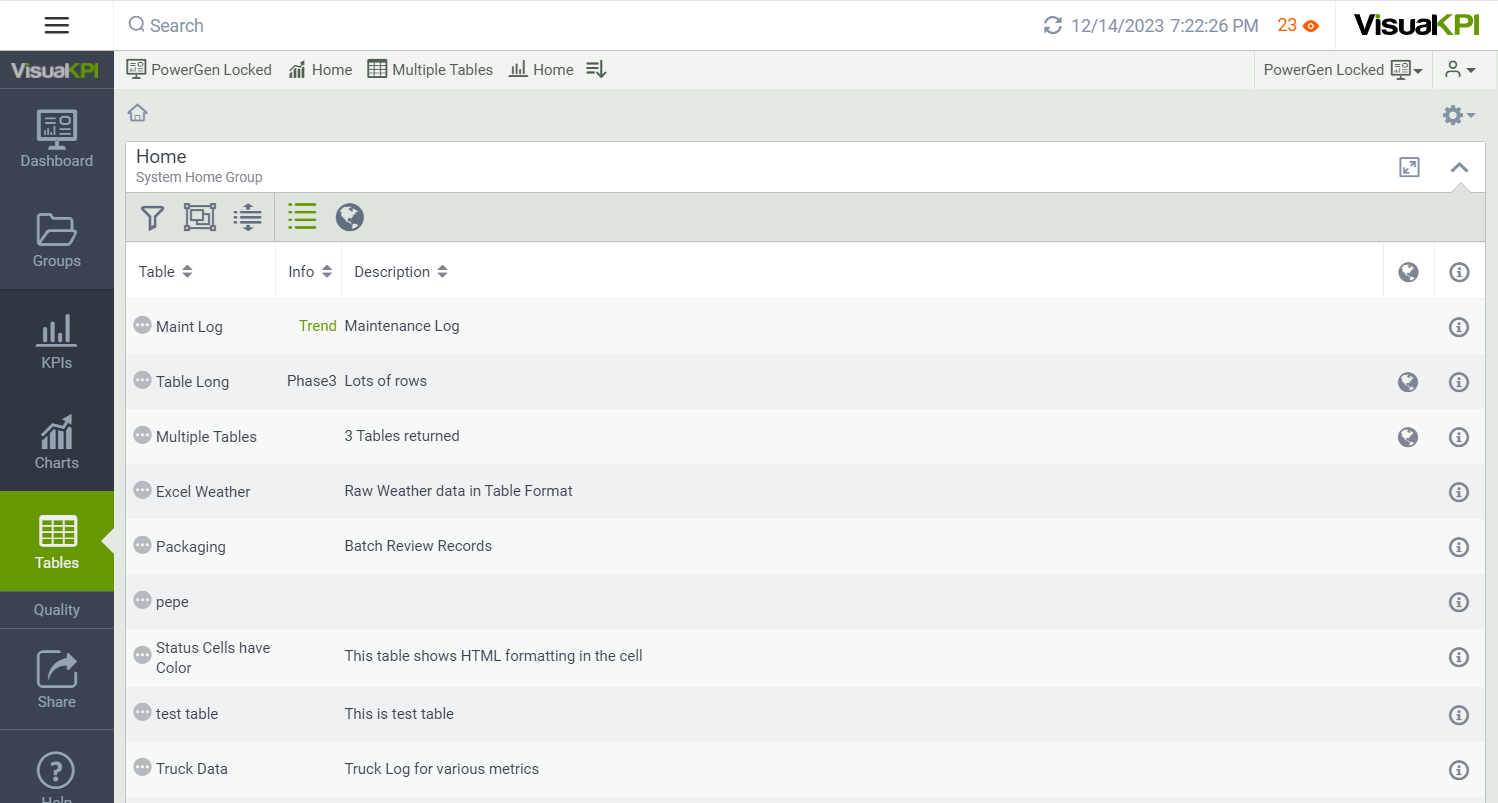The image size is (1498, 803).
Task: Collapse the Home group panel
Action: pos(1459,167)
